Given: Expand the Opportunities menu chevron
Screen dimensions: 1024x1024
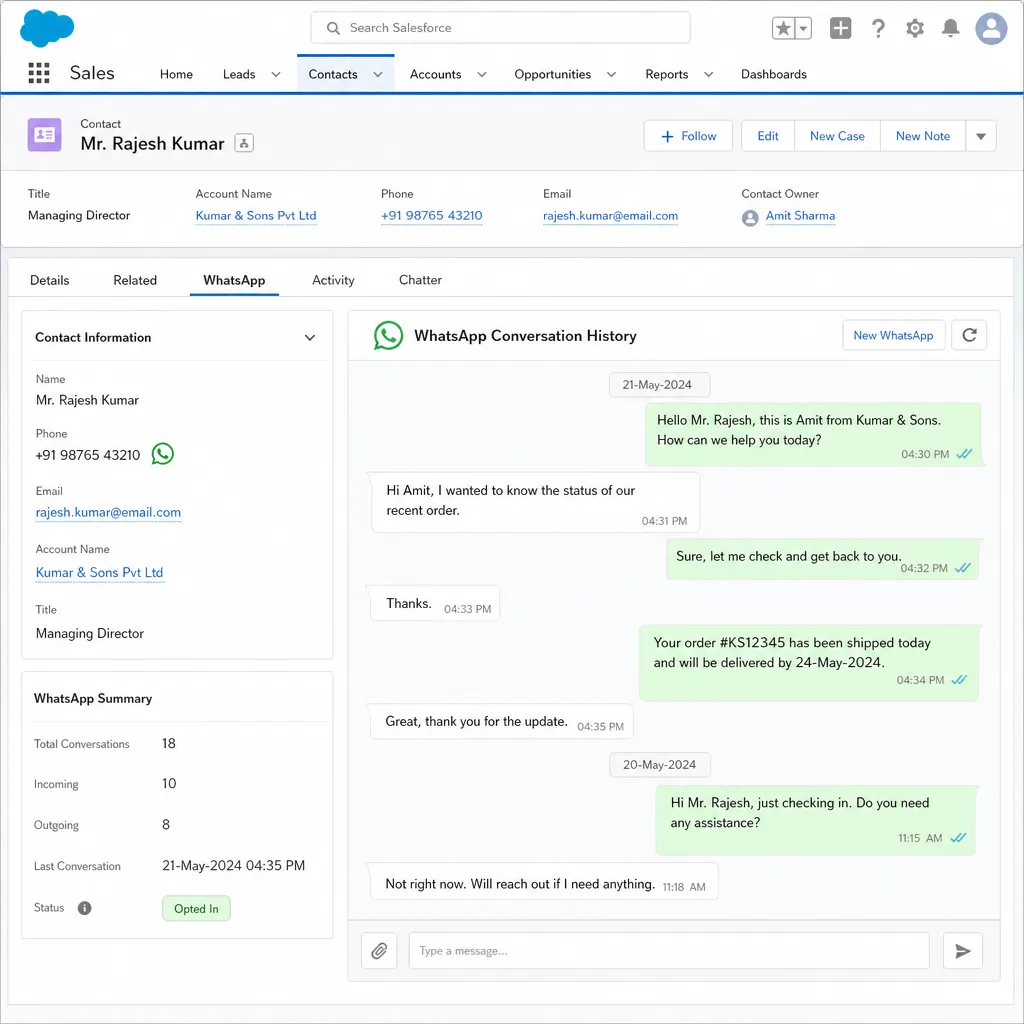Looking at the screenshot, I should tap(611, 74).
